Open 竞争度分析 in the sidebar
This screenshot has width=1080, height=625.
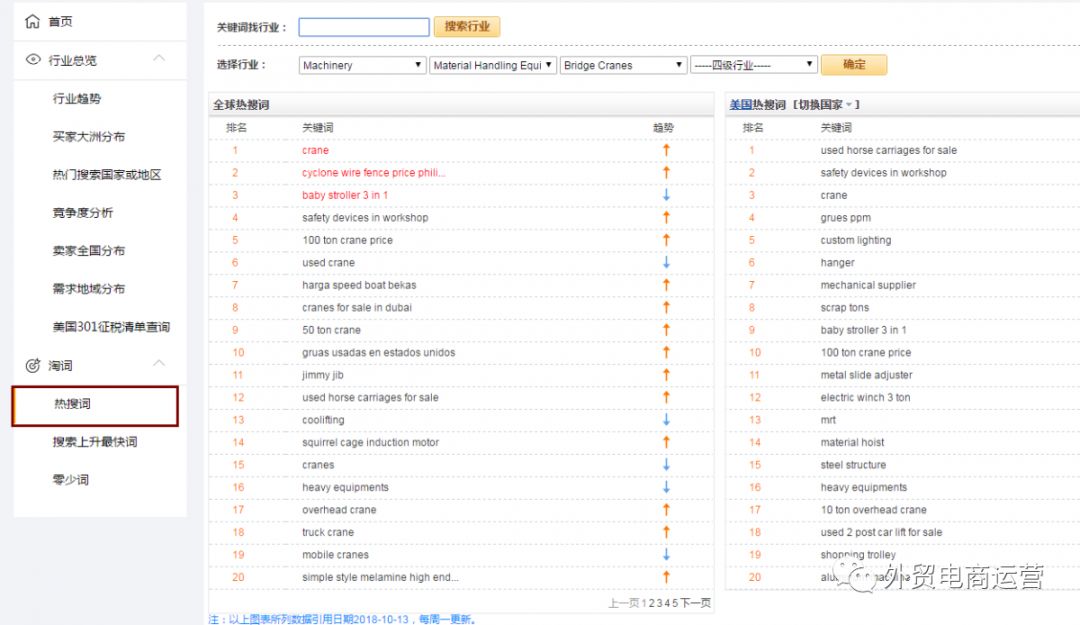pos(83,212)
